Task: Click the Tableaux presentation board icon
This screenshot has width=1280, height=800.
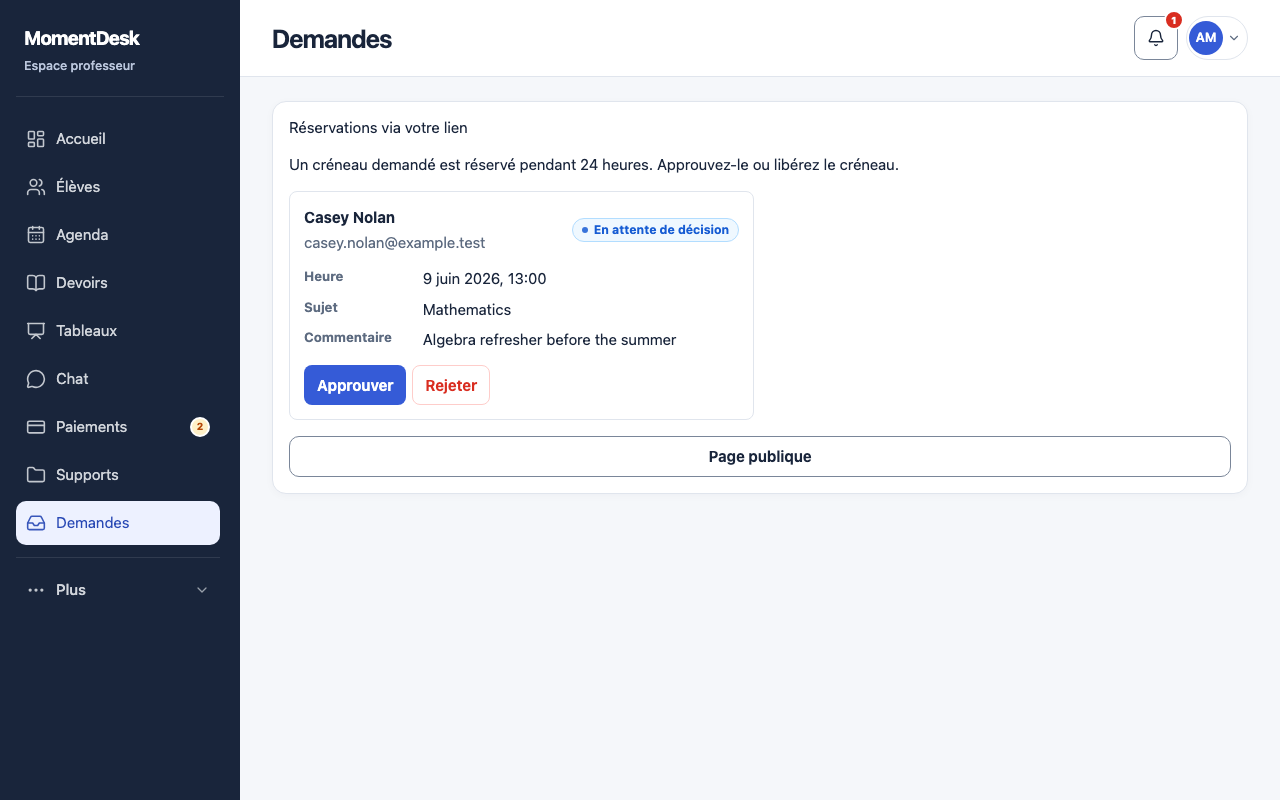Action: click(36, 331)
